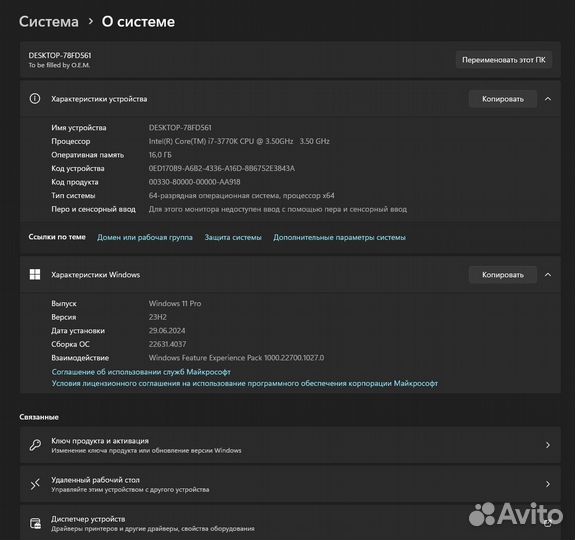Viewport: 575px width, 540px height.
Task: Click the Связанные section heading
Action: [39, 417]
